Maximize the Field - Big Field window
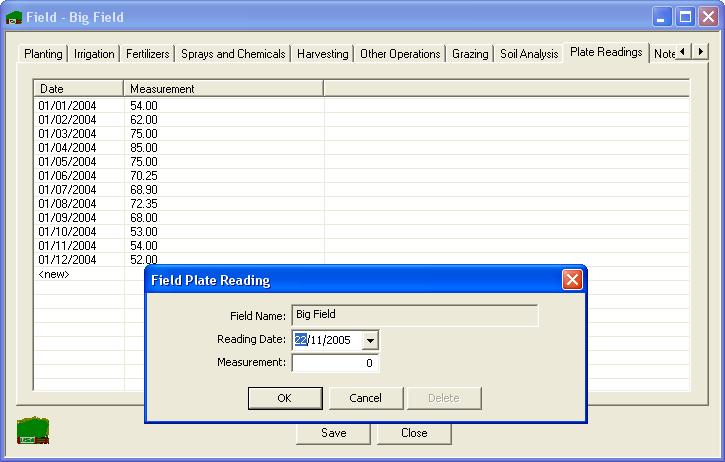The width and height of the screenshot is (725, 462). click(685, 17)
